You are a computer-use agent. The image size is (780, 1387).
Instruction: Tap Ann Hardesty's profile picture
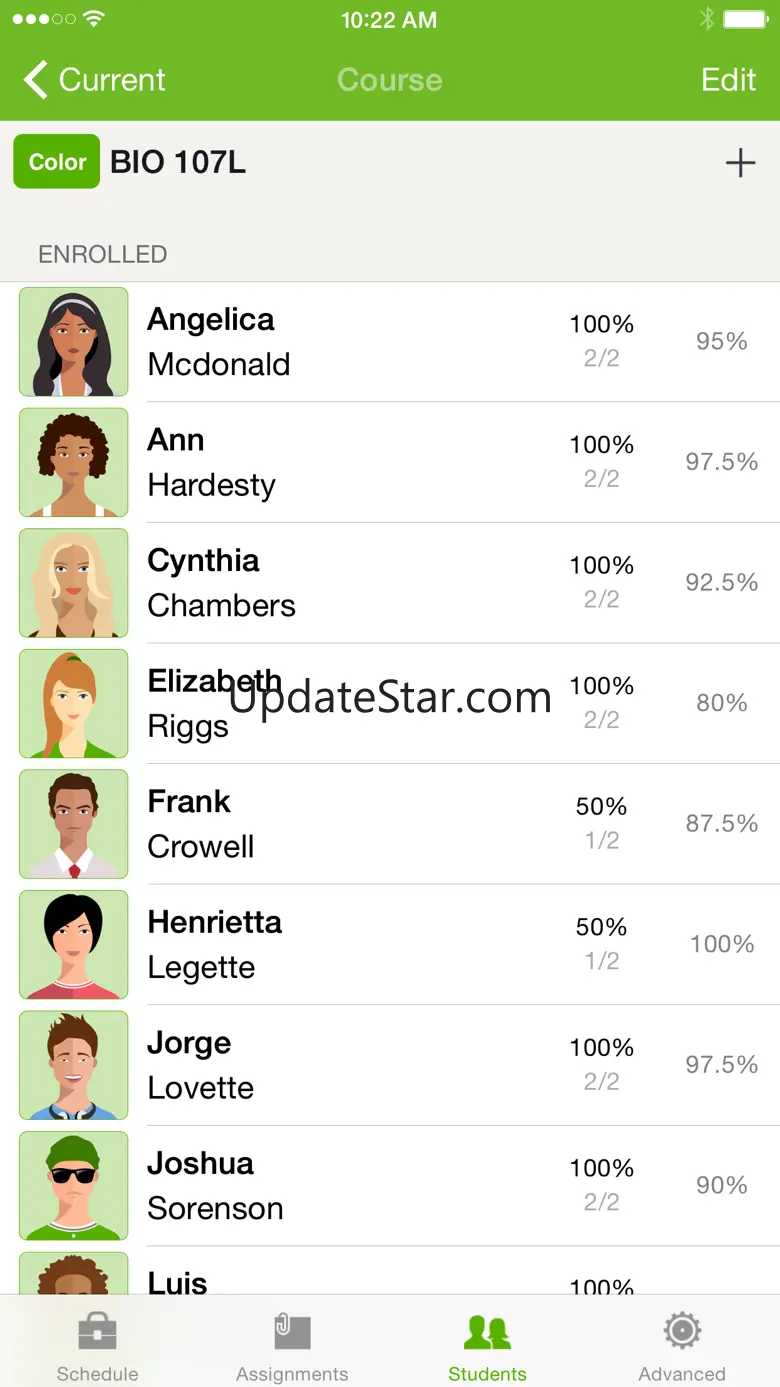[74, 462]
